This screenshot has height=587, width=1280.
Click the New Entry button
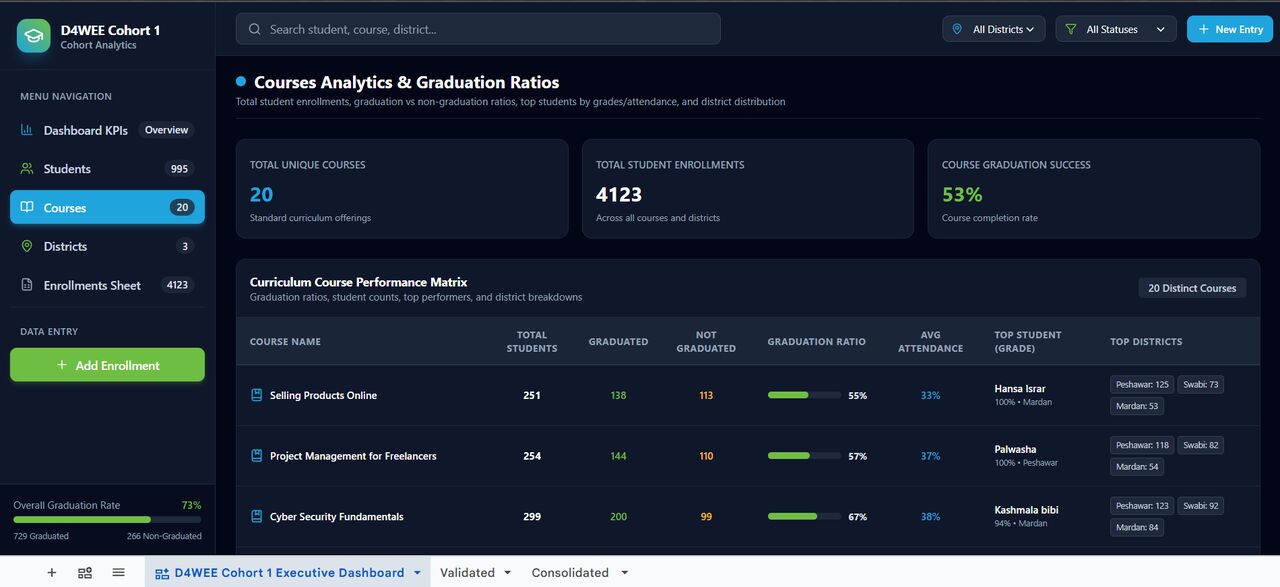(x=1230, y=29)
